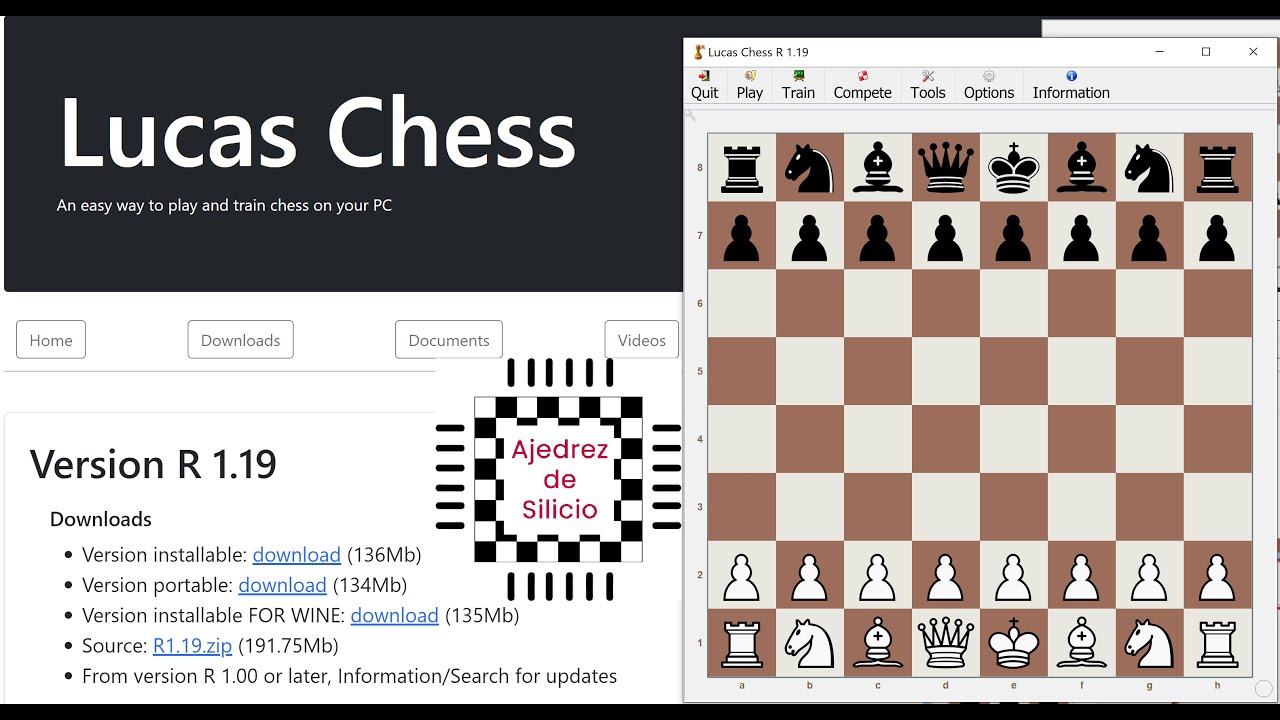
Task: Select the white bishop on f1
Action: tap(1082, 643)
